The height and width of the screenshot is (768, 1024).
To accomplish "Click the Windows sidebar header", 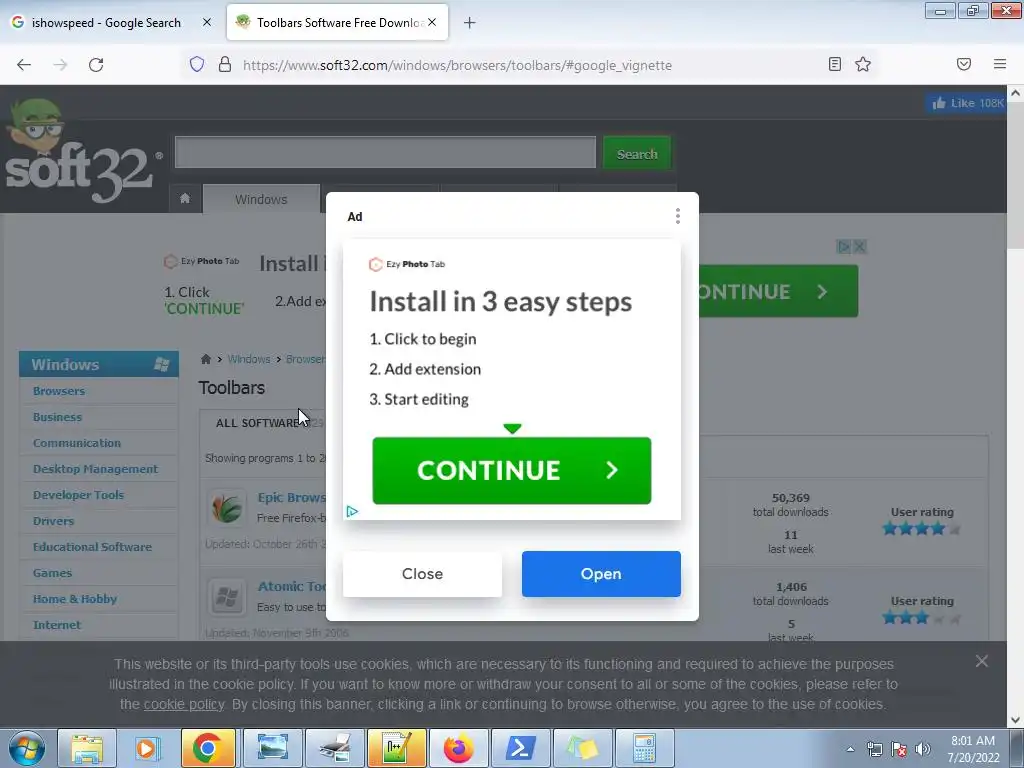I will [x=99, y=364].
